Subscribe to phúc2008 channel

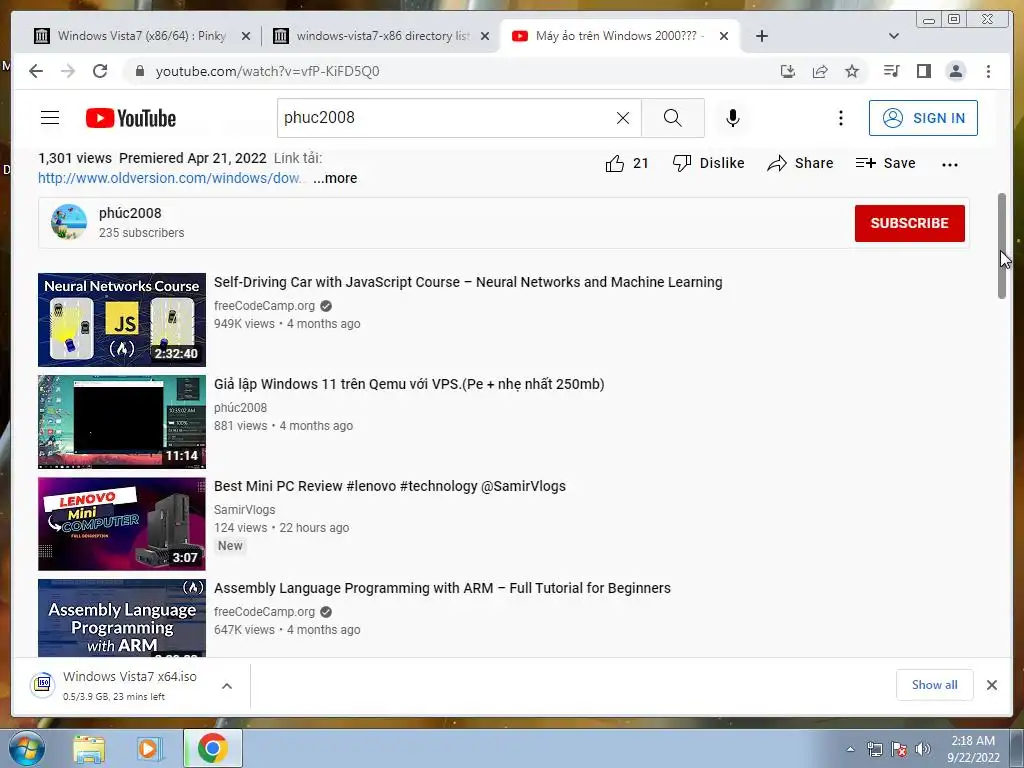click(x=909, y=223)
